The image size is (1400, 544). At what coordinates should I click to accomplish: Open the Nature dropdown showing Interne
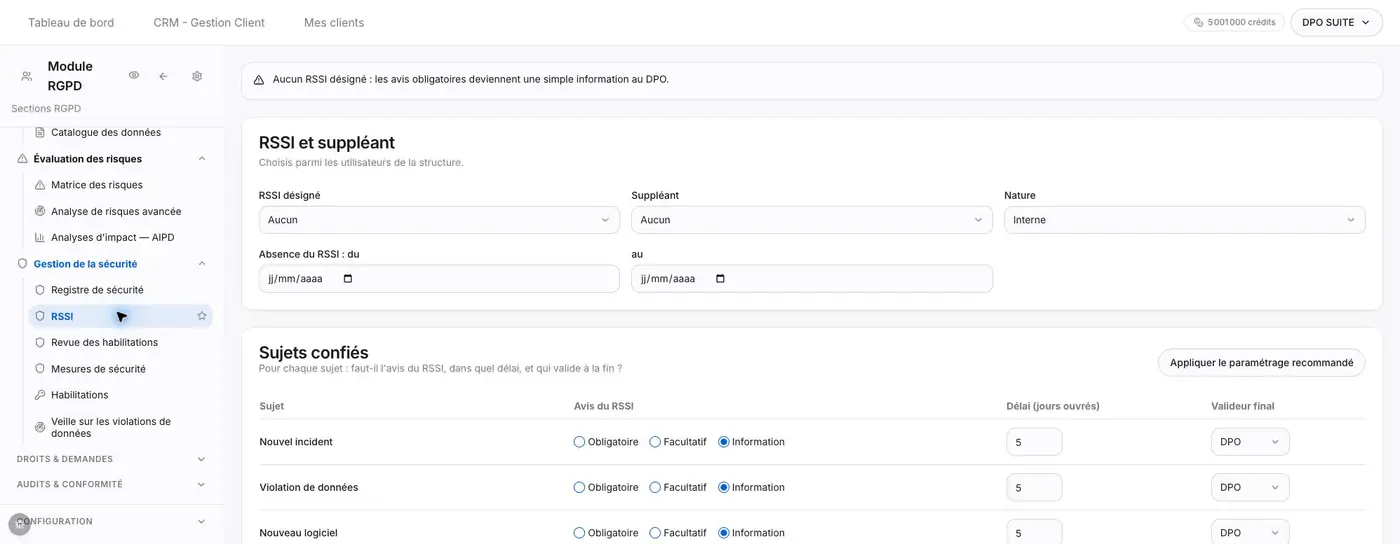click(x=1184, y=220)
